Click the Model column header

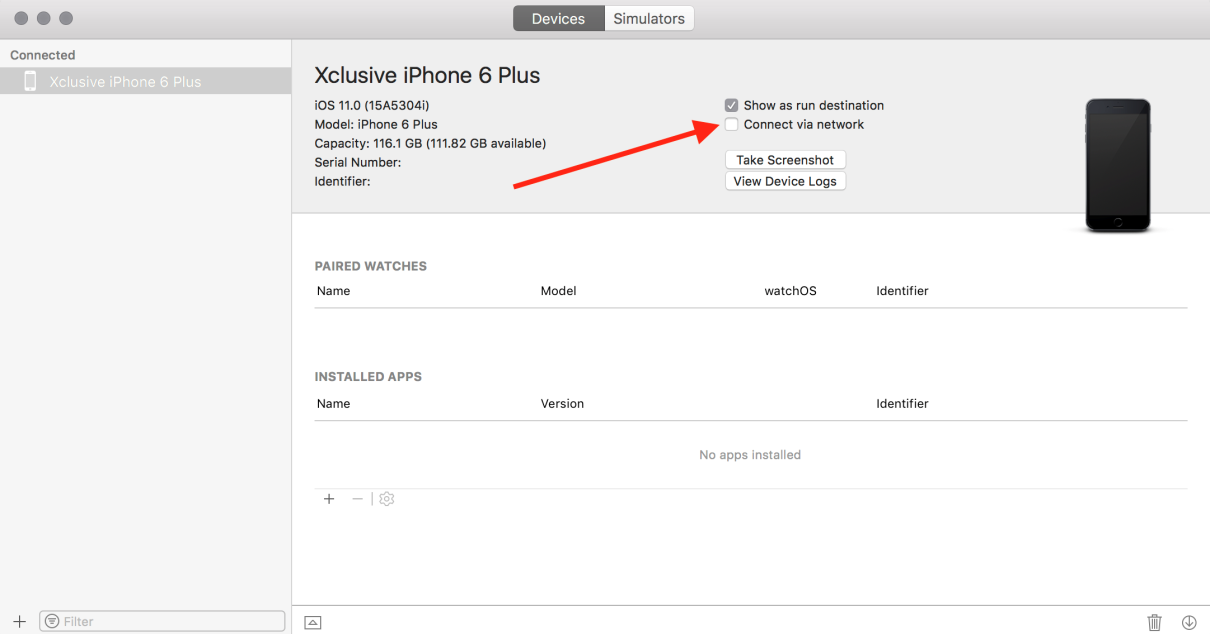point(559,291)
